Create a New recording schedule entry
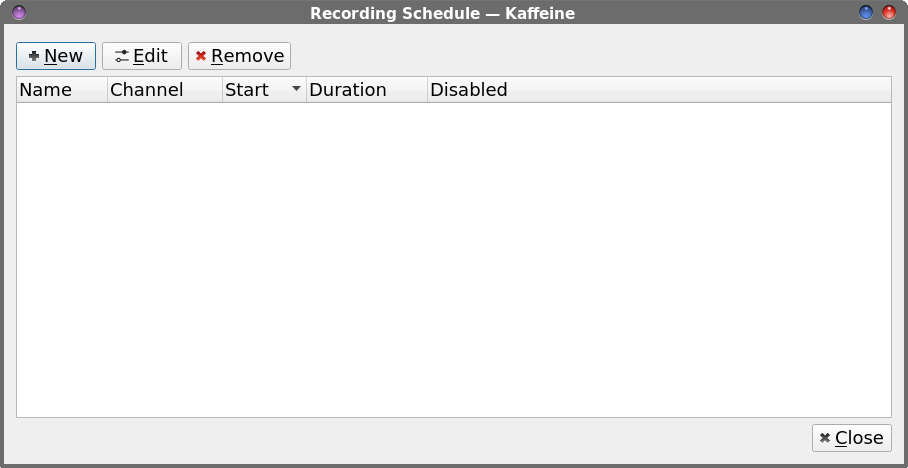The image size is (908, 468). click(x=56, y=56)
